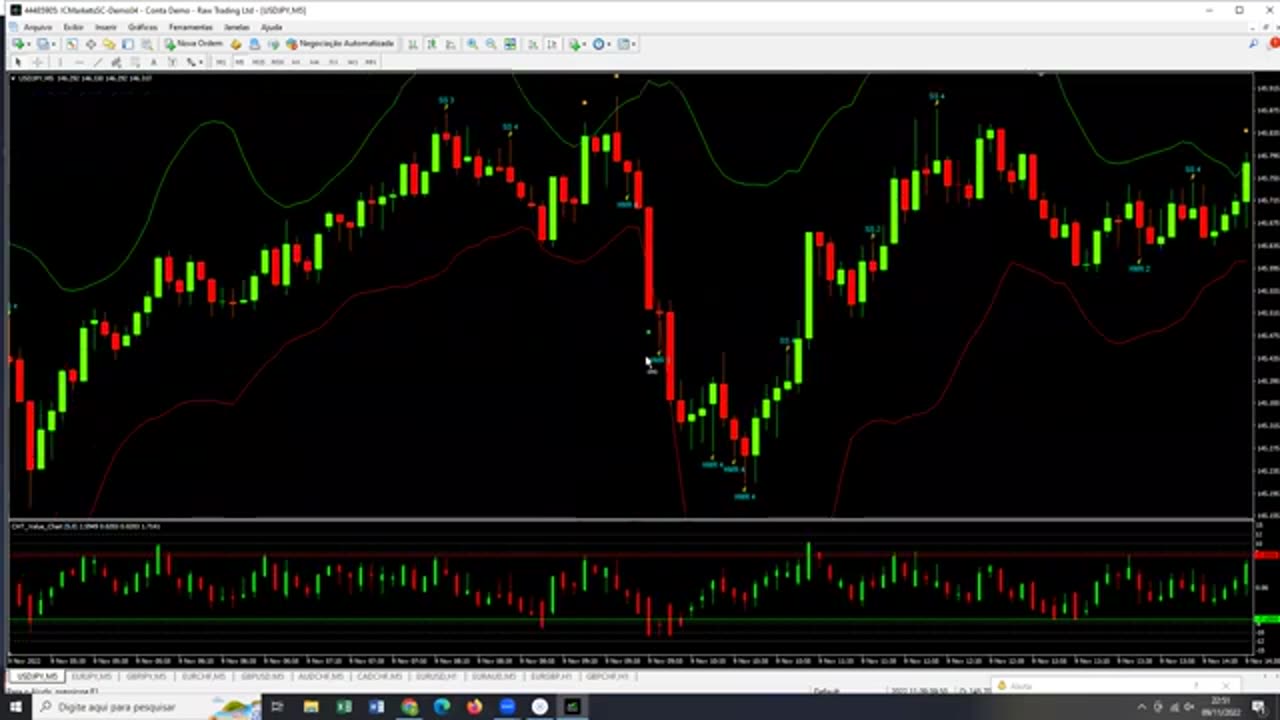Open the Windows Start menu
The height and width of the screenshot is (720, 1280).
tap(15, 707)
